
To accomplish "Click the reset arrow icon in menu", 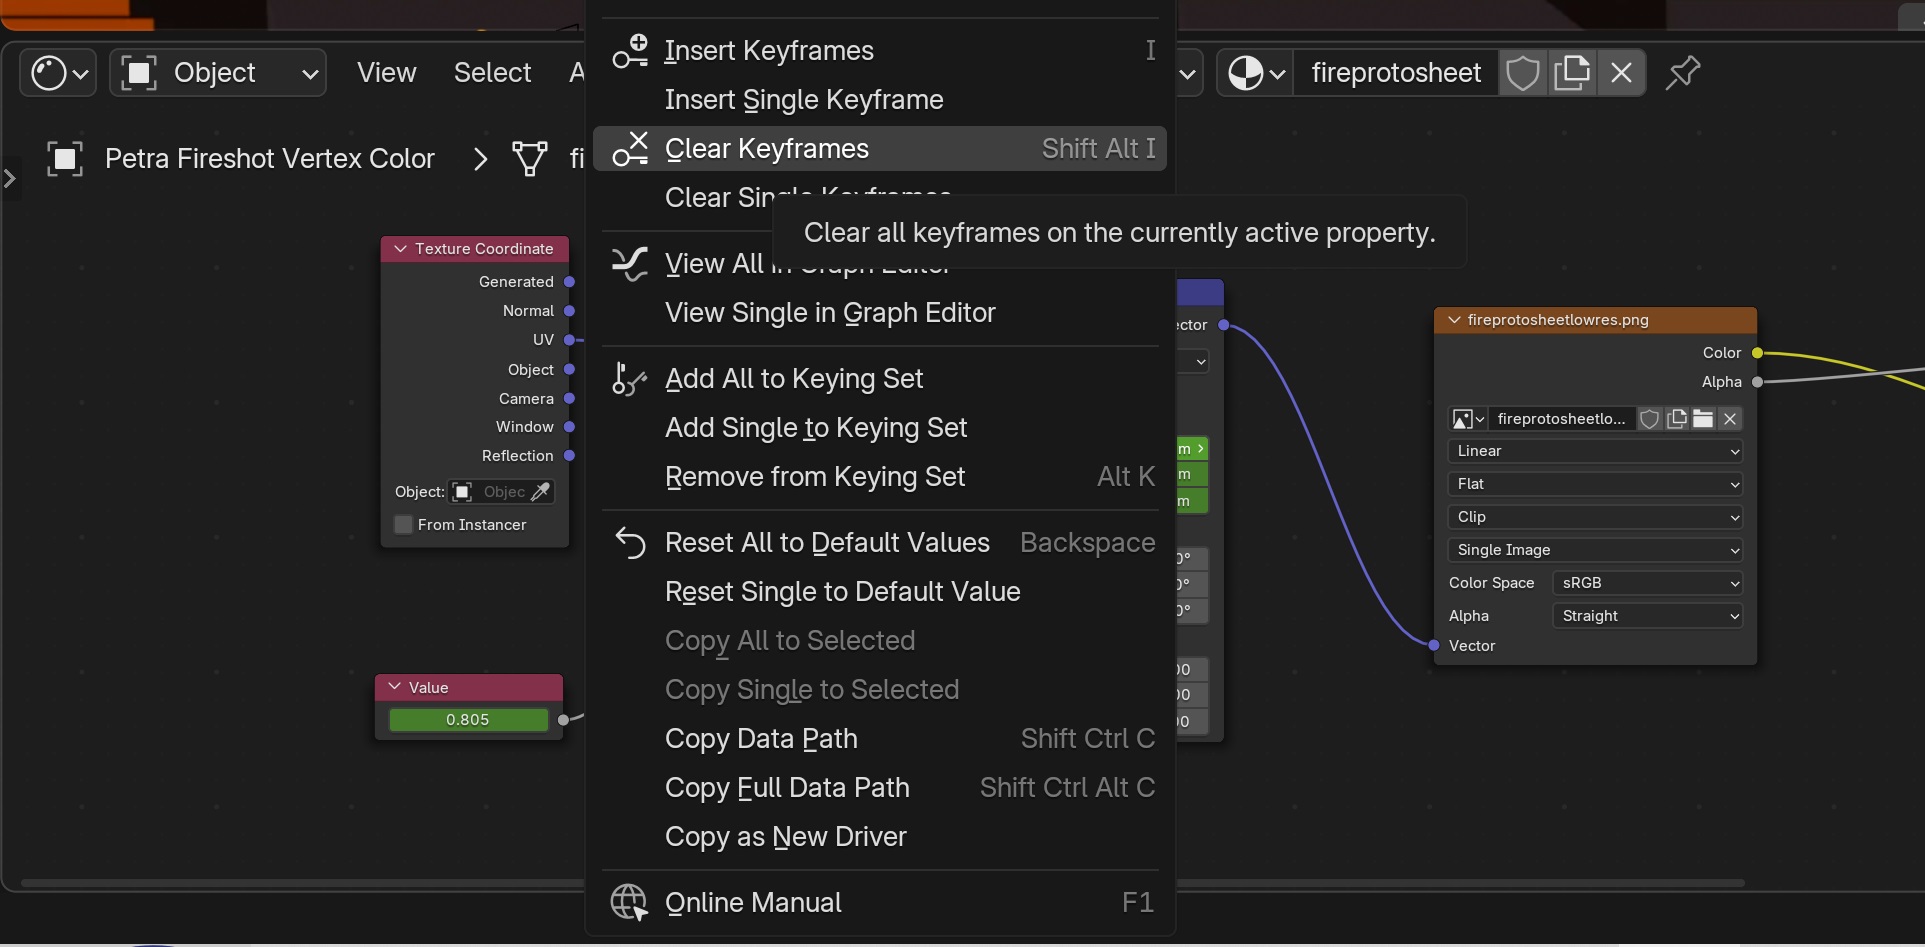I will tap(630, 543).
